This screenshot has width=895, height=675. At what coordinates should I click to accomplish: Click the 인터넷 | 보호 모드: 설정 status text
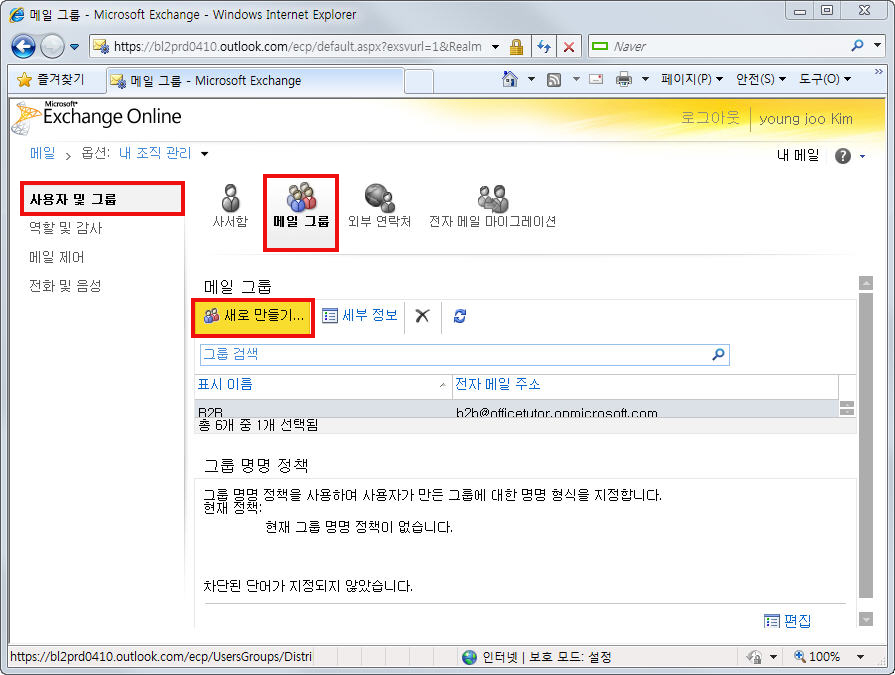pyautogui.click(x=546, y=657)
